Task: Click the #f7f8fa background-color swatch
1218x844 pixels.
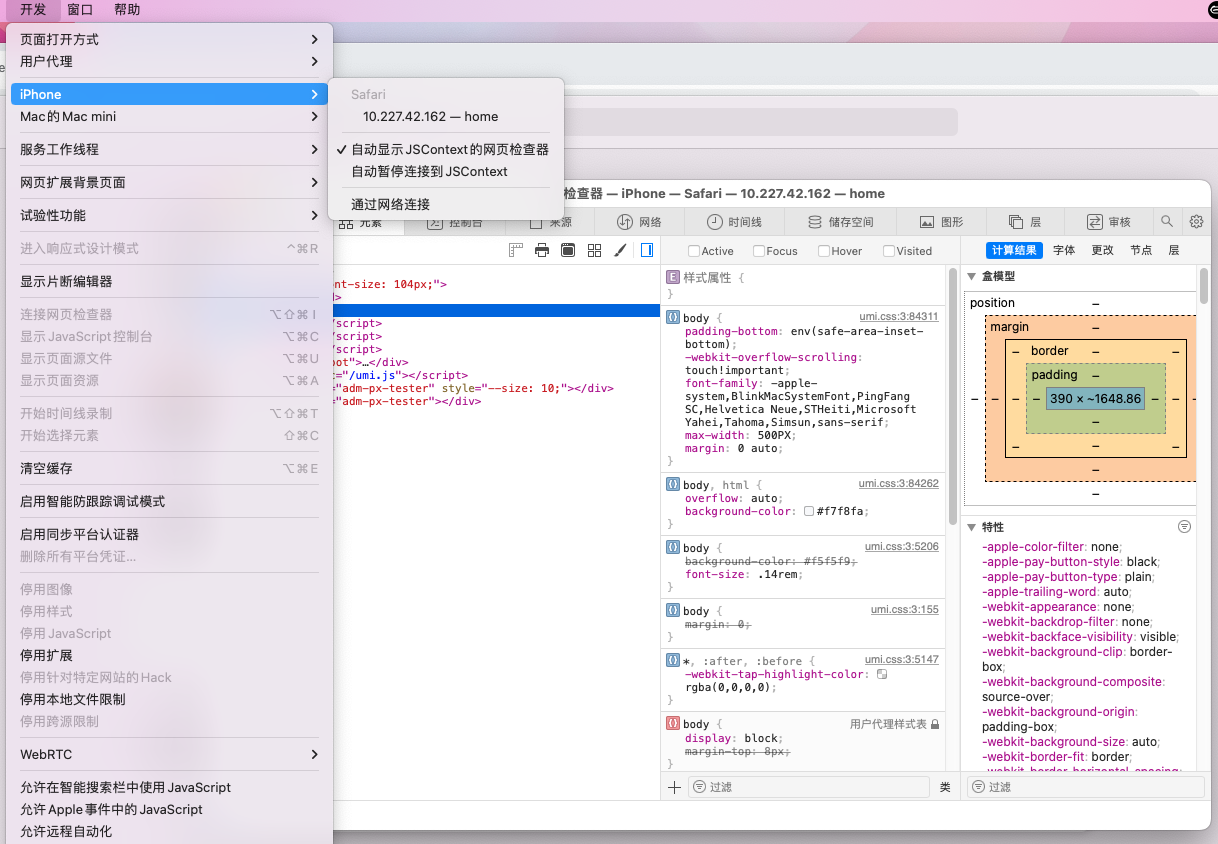Action: pyautogui.click(x=808, y=511)
